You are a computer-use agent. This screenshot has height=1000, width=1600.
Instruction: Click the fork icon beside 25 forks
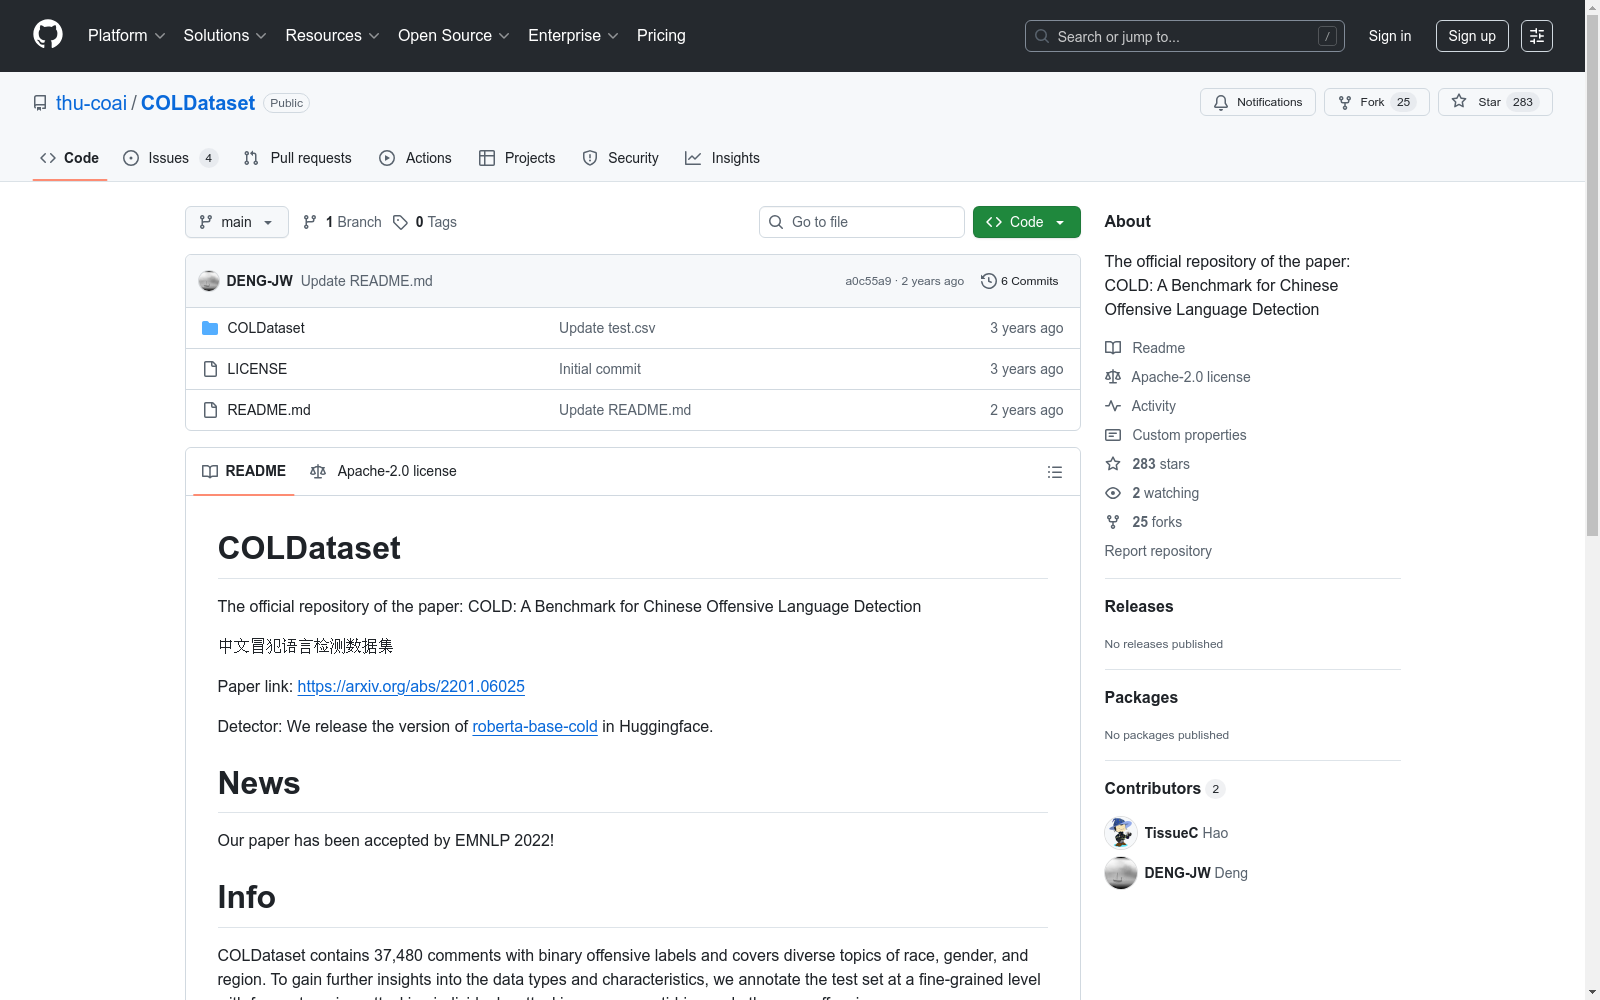point(1113,522)
